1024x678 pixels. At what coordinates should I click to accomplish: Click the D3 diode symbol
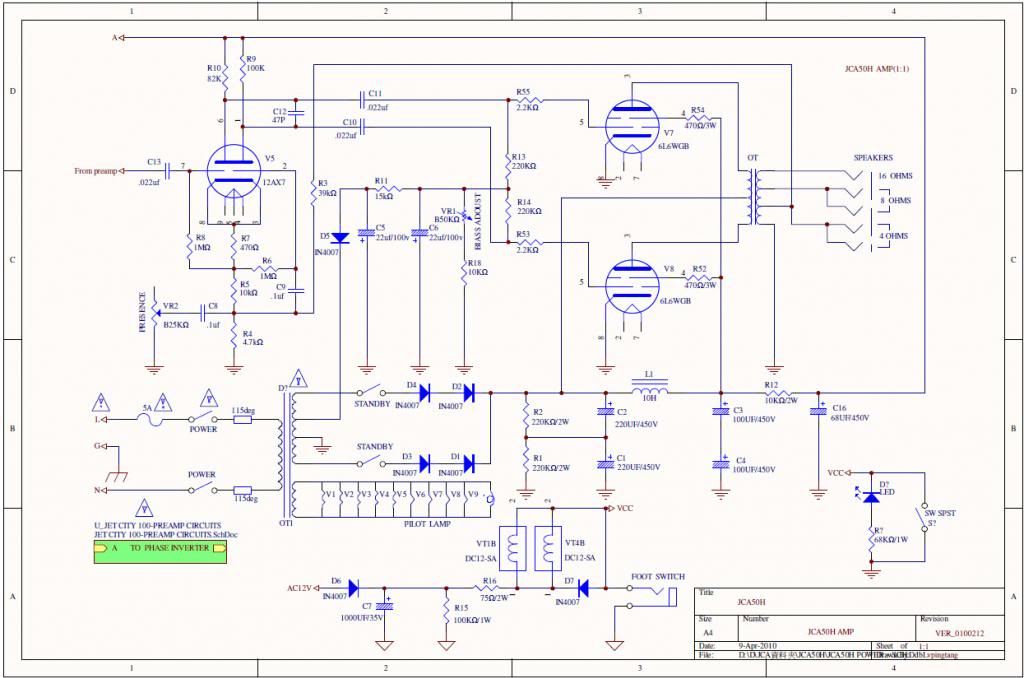(x=424, y=464)
